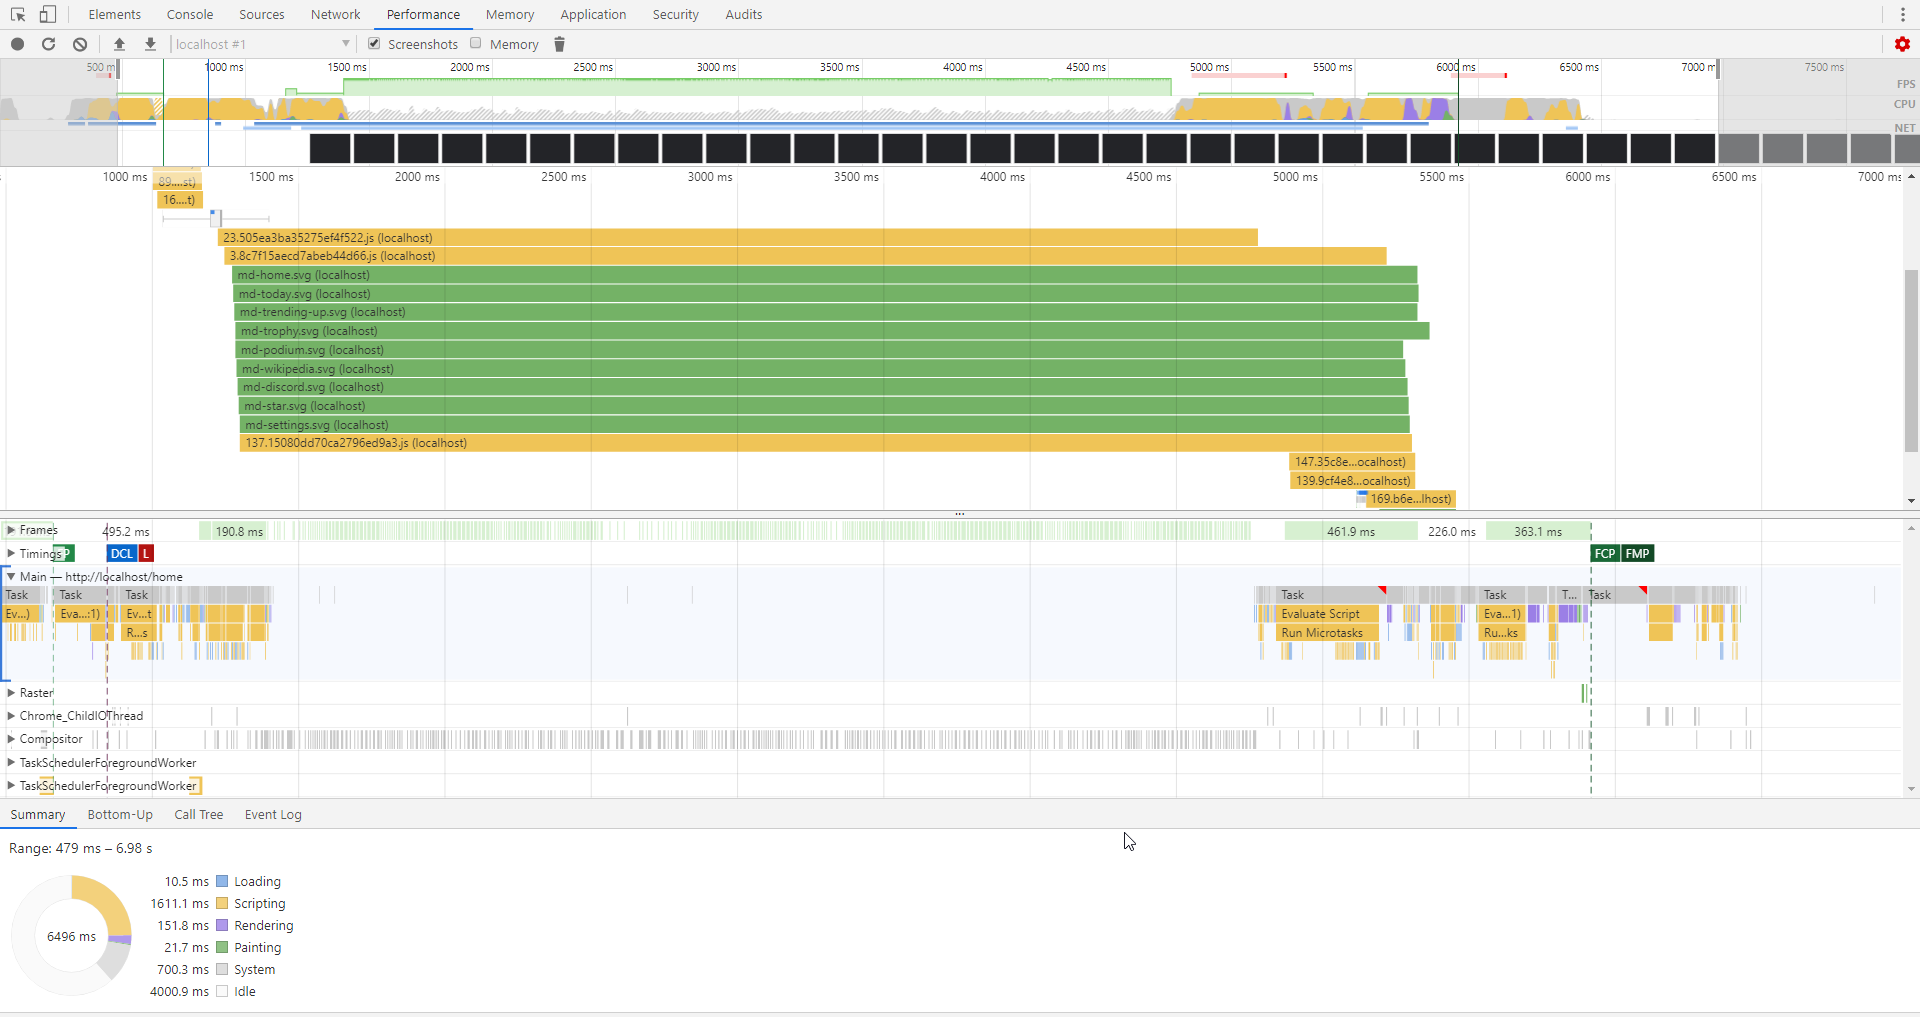Screen dimensions: 1920x1017
Task: Click the FMP timing marker
Action: coord(1638,553)
